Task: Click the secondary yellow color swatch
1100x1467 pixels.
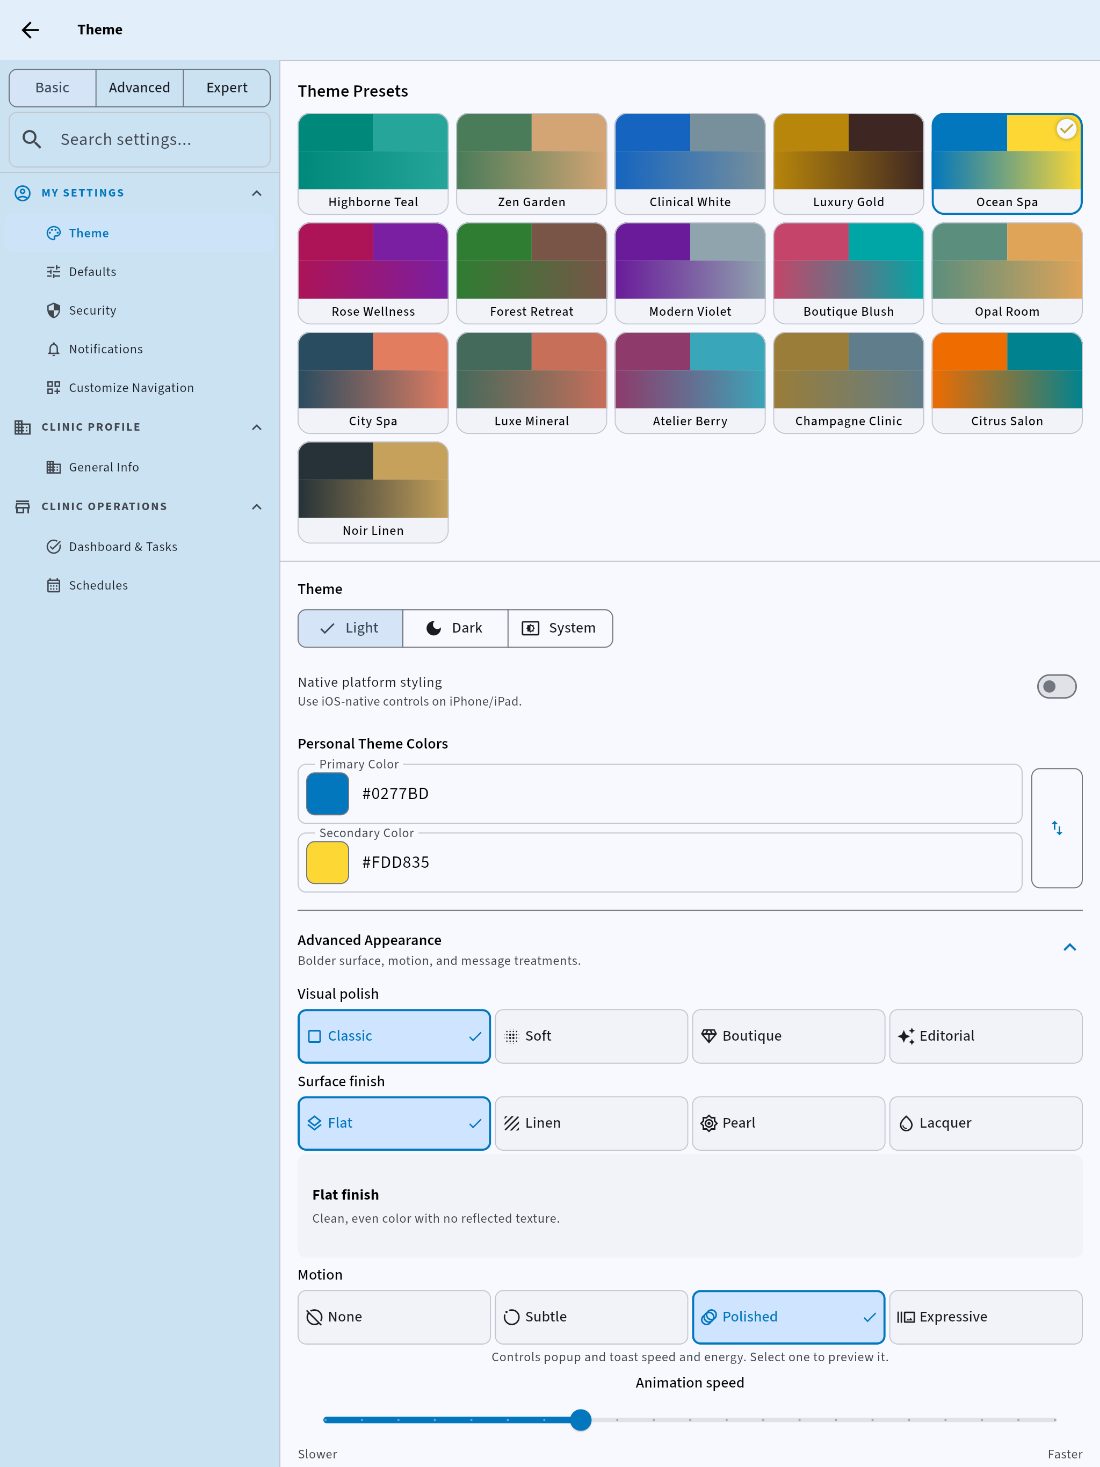Action: click(x=327, y=863)
